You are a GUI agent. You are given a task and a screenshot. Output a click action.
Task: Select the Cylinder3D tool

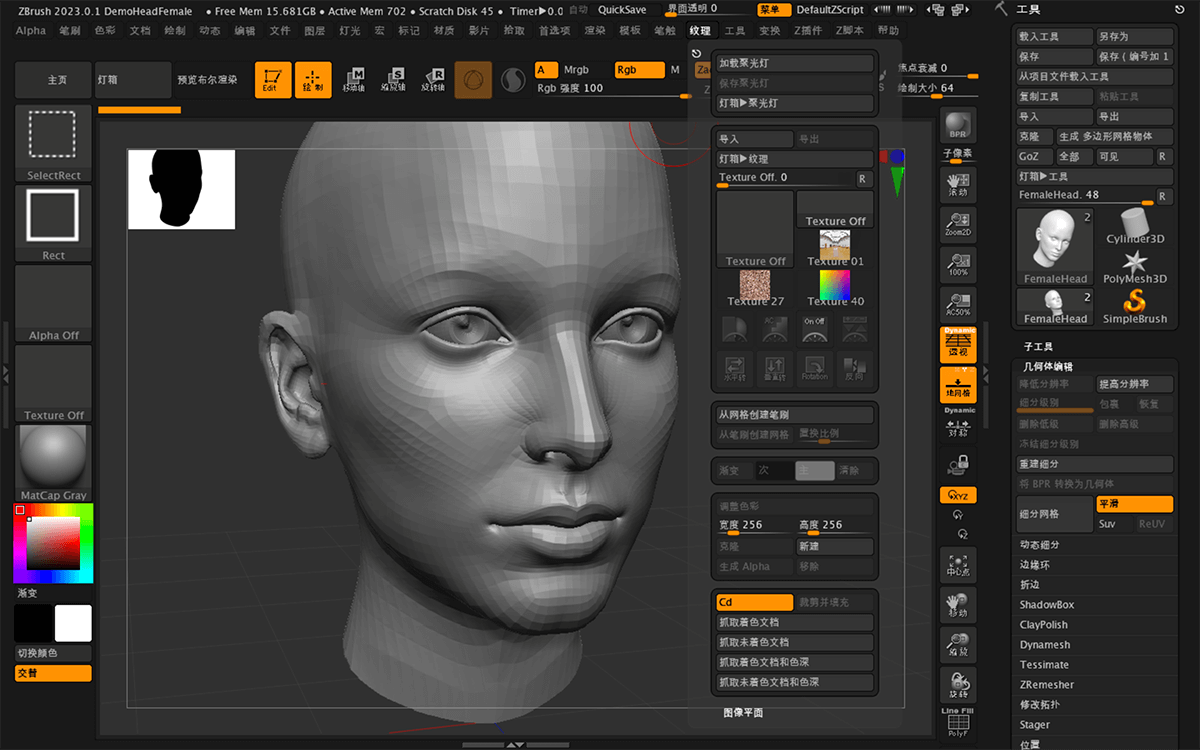tap(1135, 226)
